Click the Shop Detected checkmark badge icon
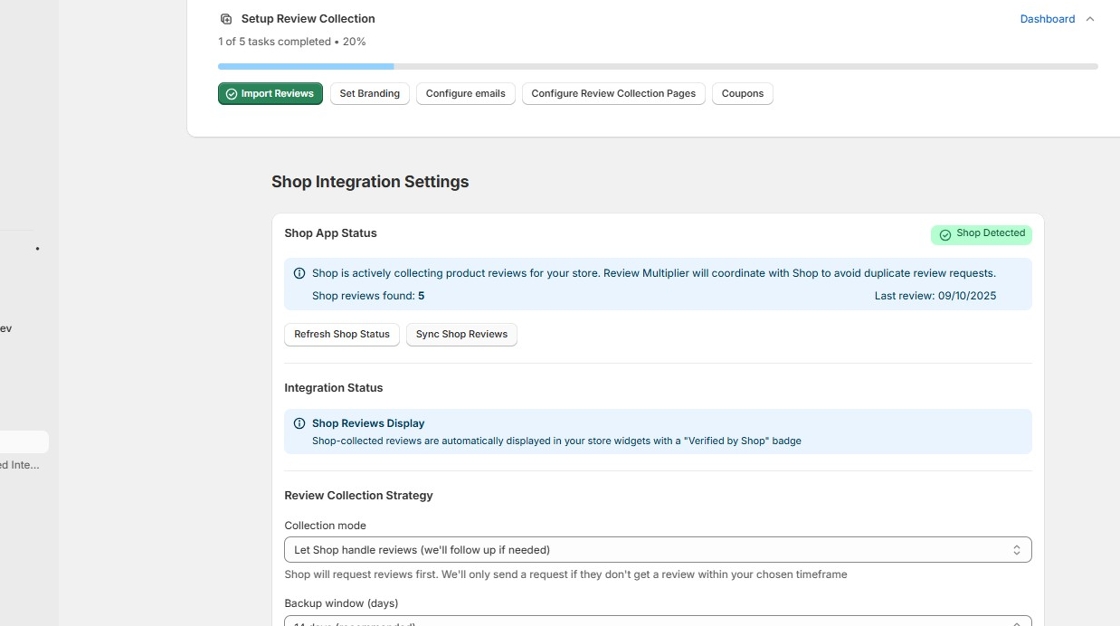 pyautogui.click(x=945, y=234)
